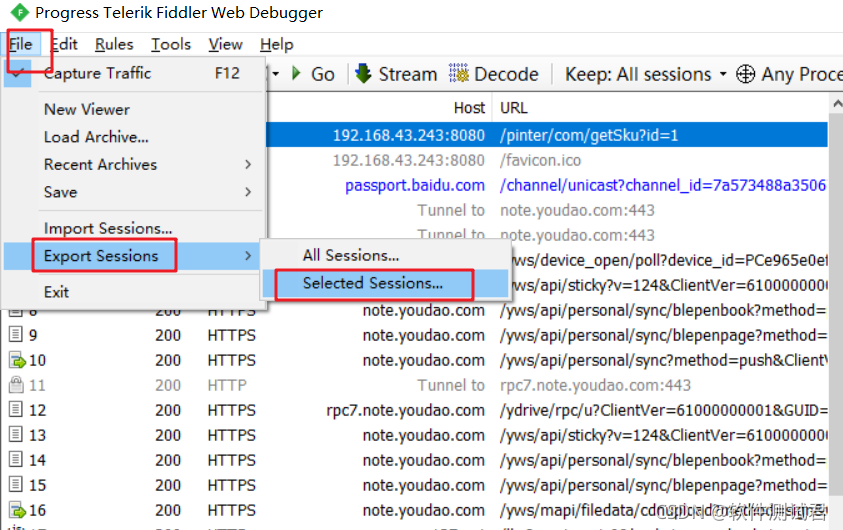Click the sessions list scroll up arrow
The height and width of the screenshot is (530, 843).
[837, 103]
